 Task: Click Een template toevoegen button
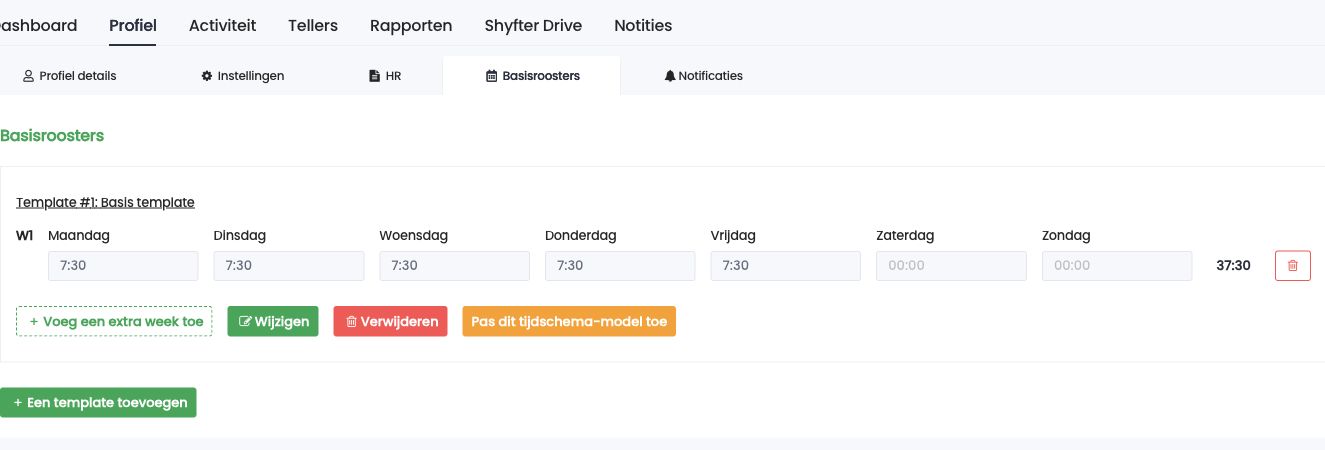98,402
